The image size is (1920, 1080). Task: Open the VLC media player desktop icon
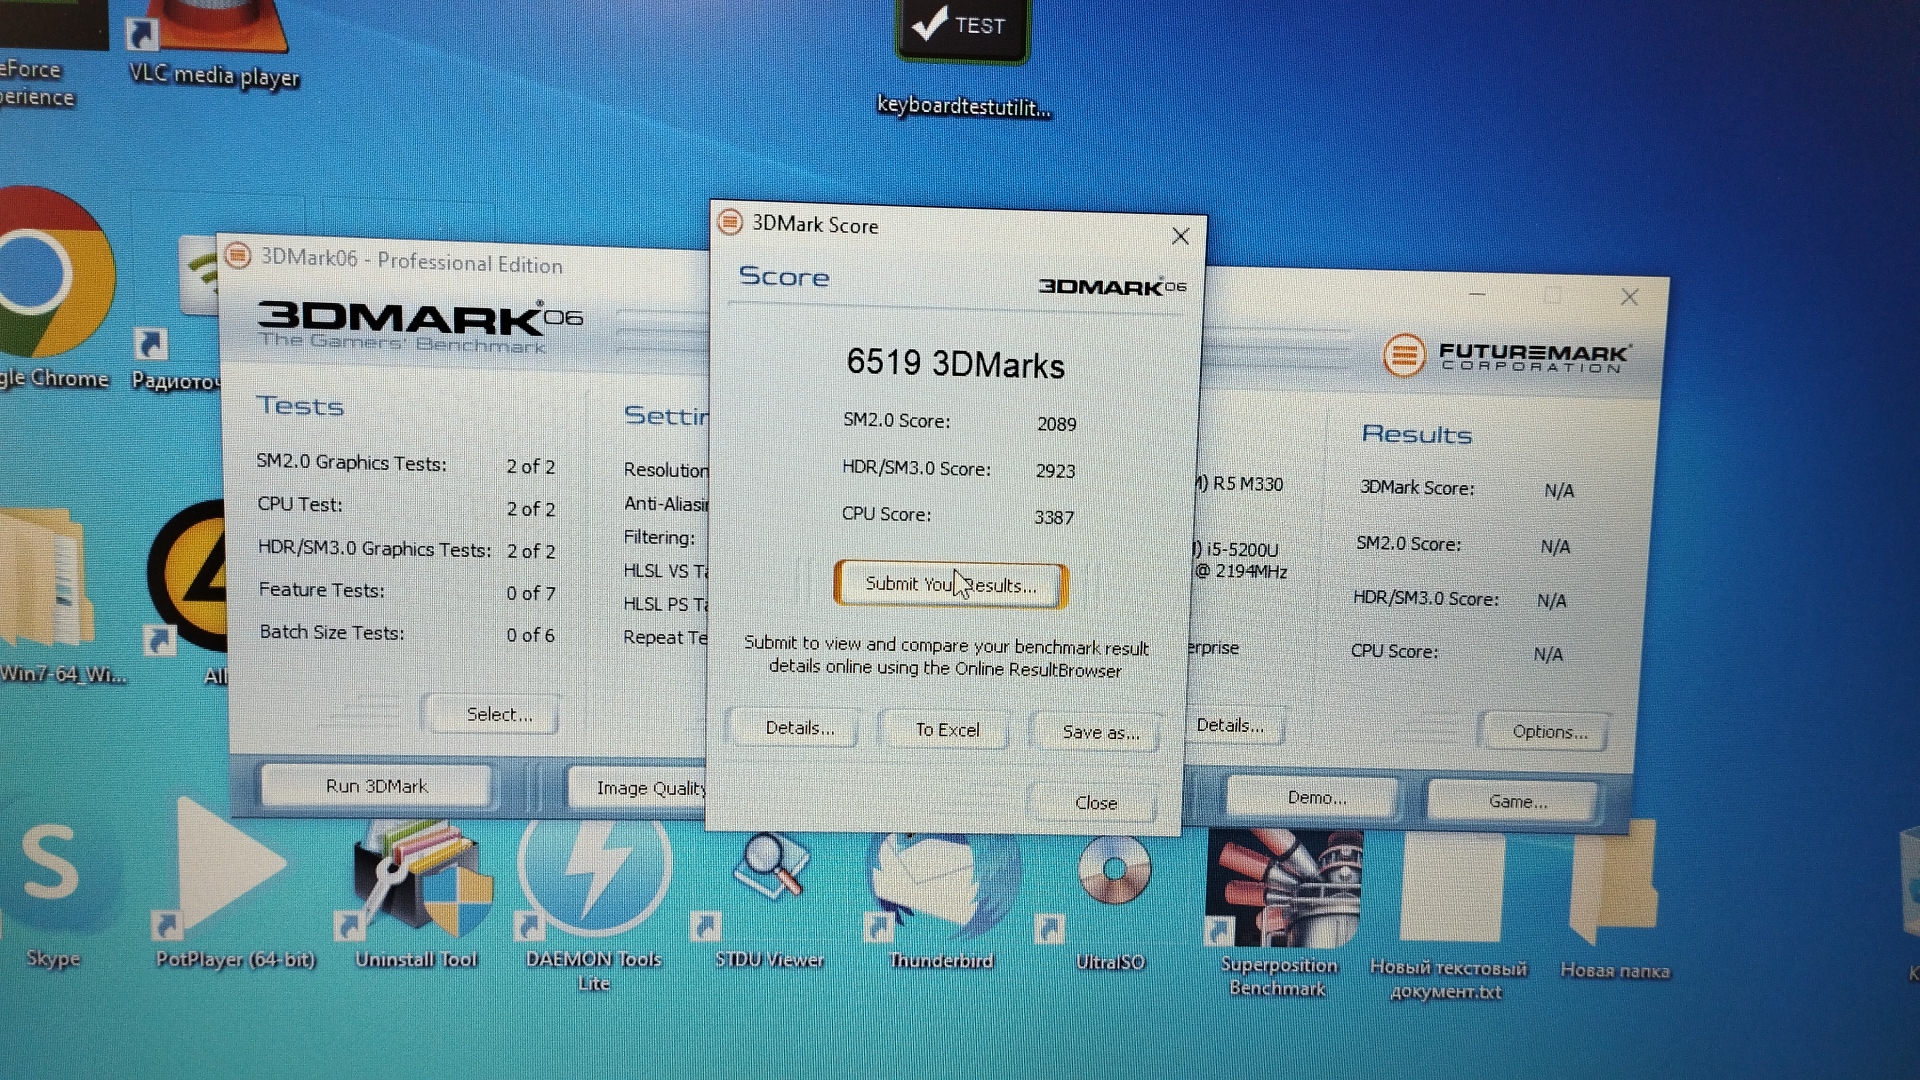point(213,43)
